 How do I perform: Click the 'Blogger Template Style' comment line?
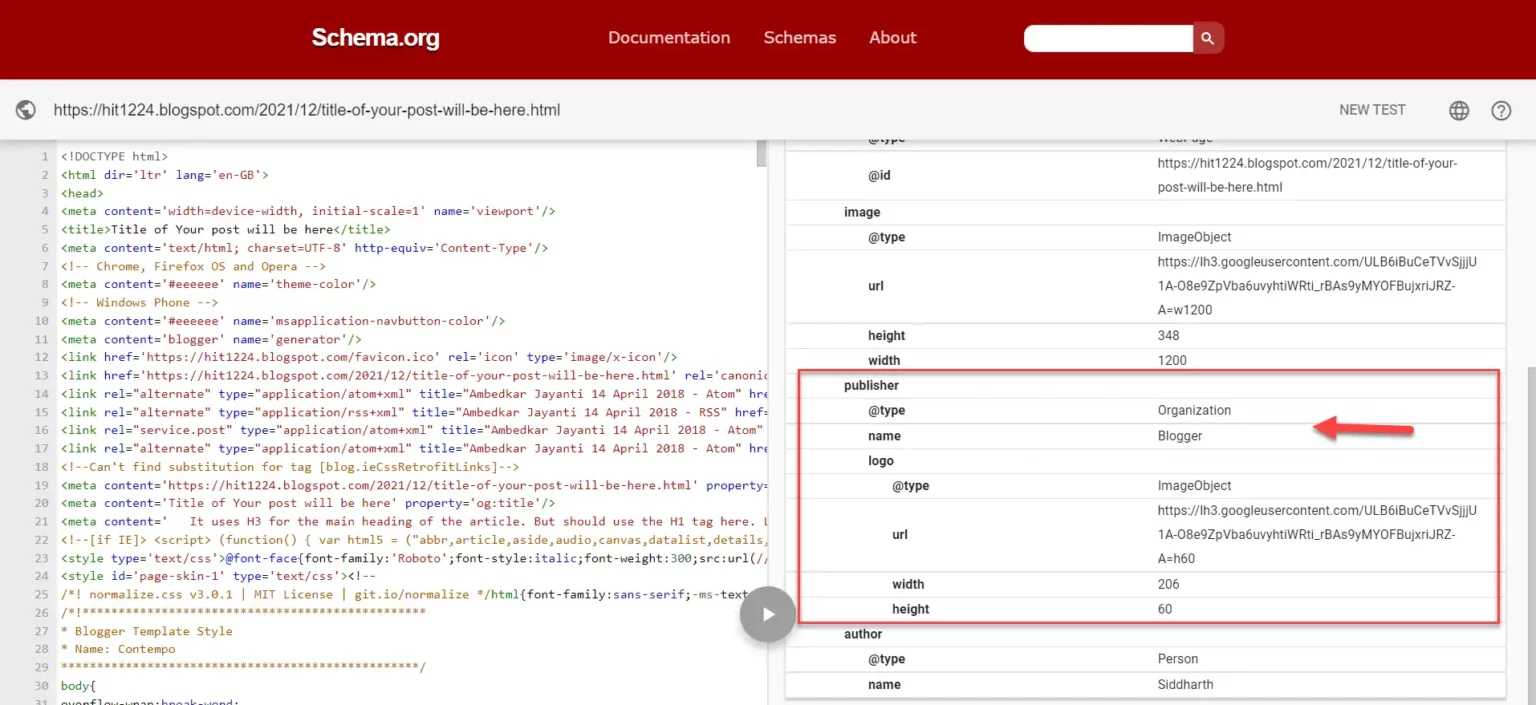[146, 631]
